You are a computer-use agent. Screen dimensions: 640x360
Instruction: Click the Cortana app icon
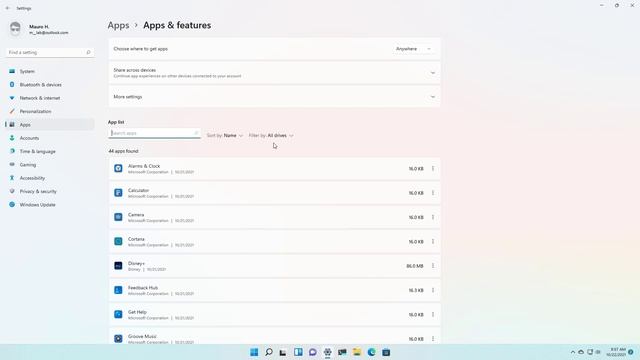coord(118,241)
